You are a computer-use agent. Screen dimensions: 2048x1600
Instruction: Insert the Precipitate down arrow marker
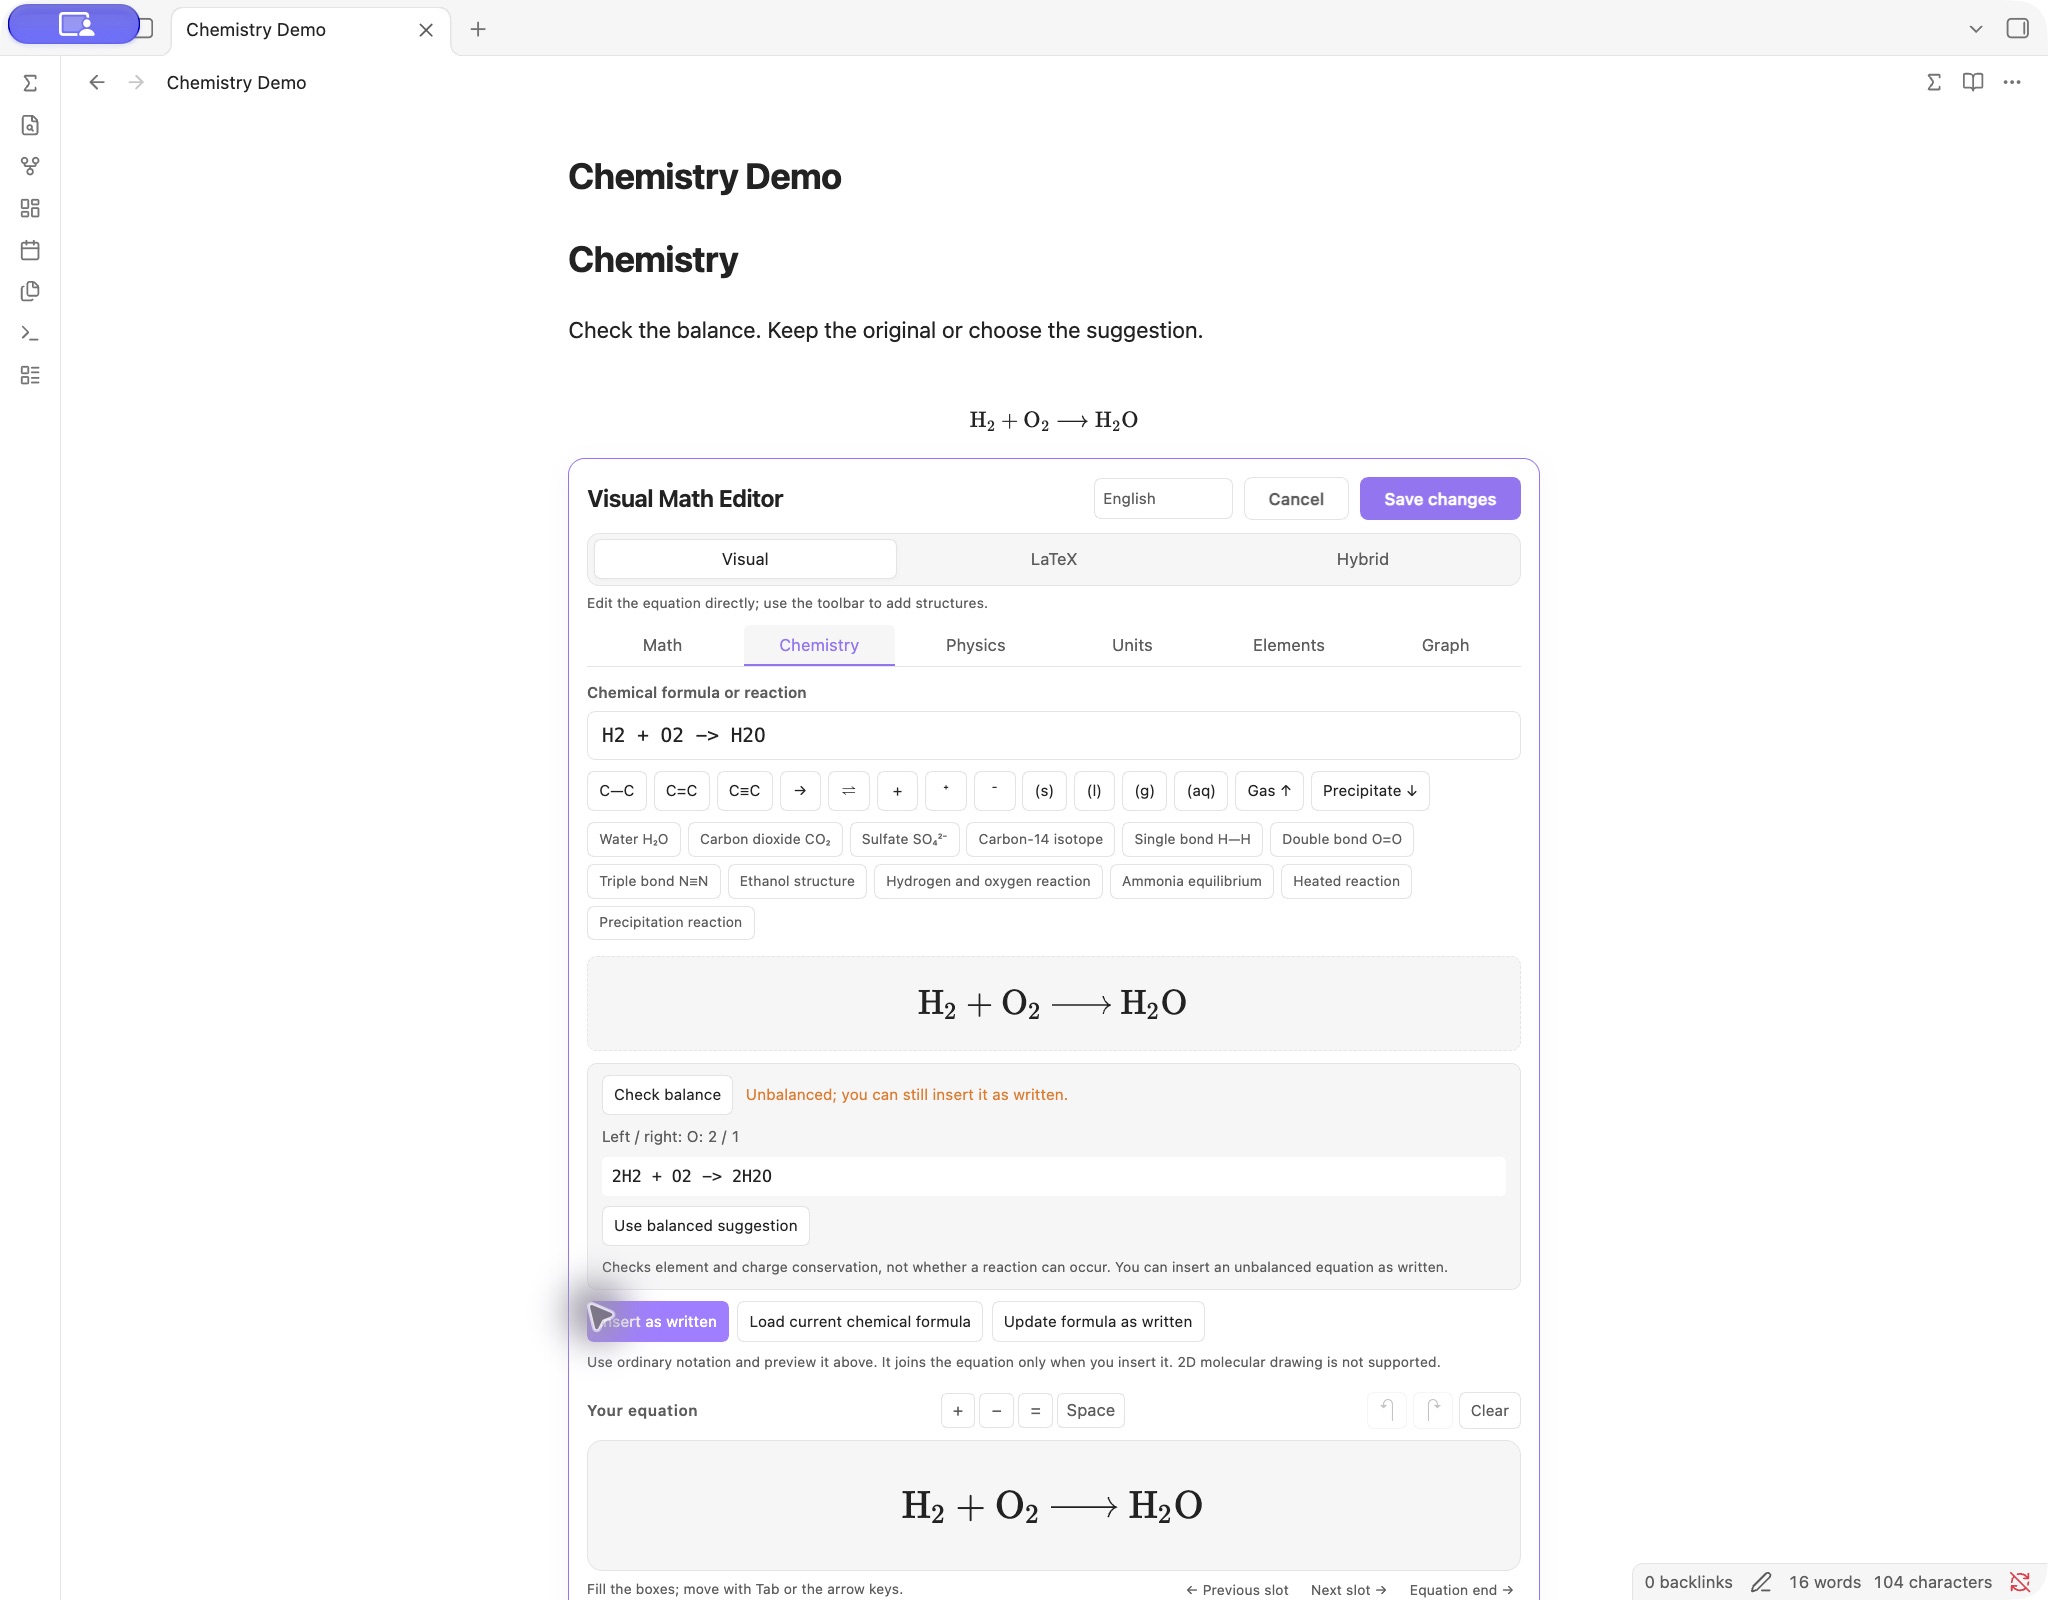1369,791
